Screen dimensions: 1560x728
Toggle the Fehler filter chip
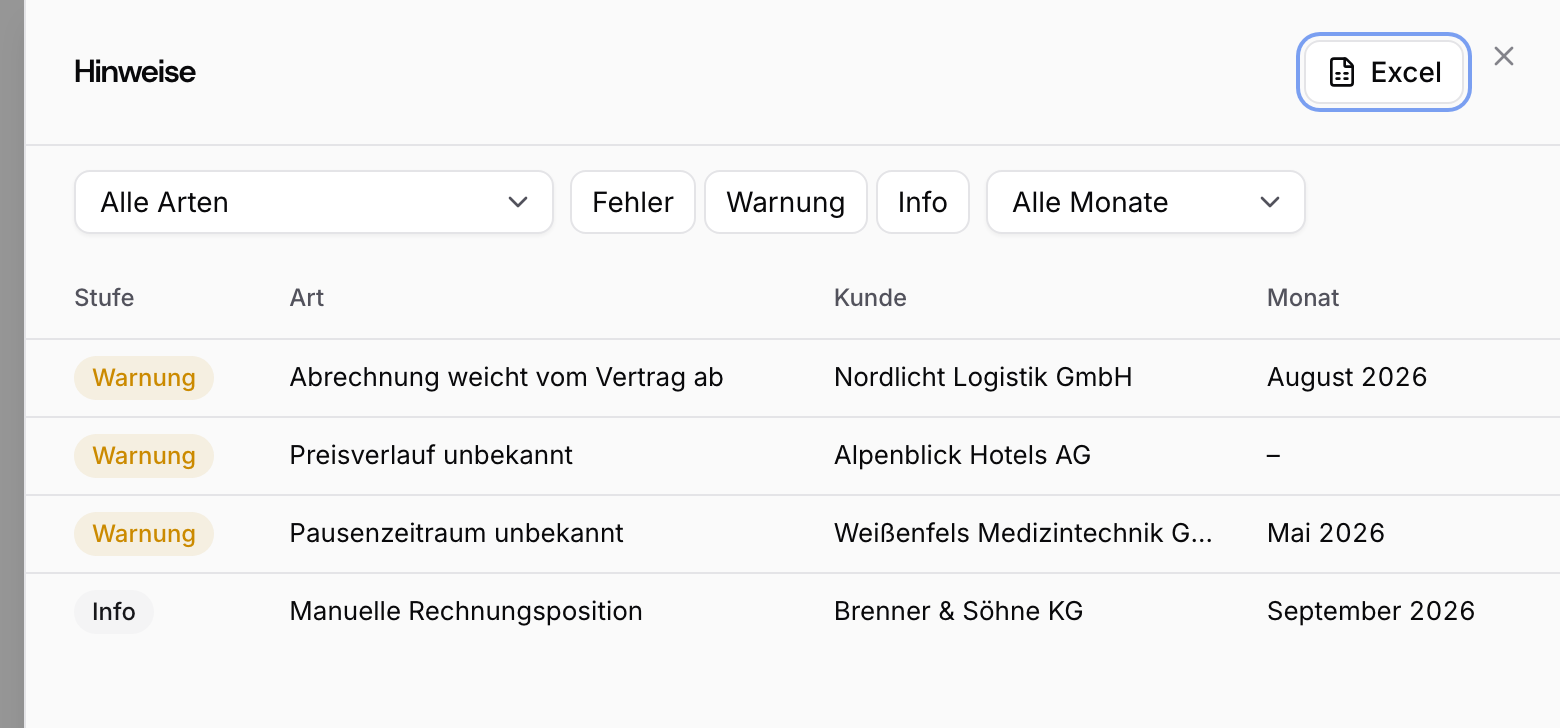[x=633, y=202]
